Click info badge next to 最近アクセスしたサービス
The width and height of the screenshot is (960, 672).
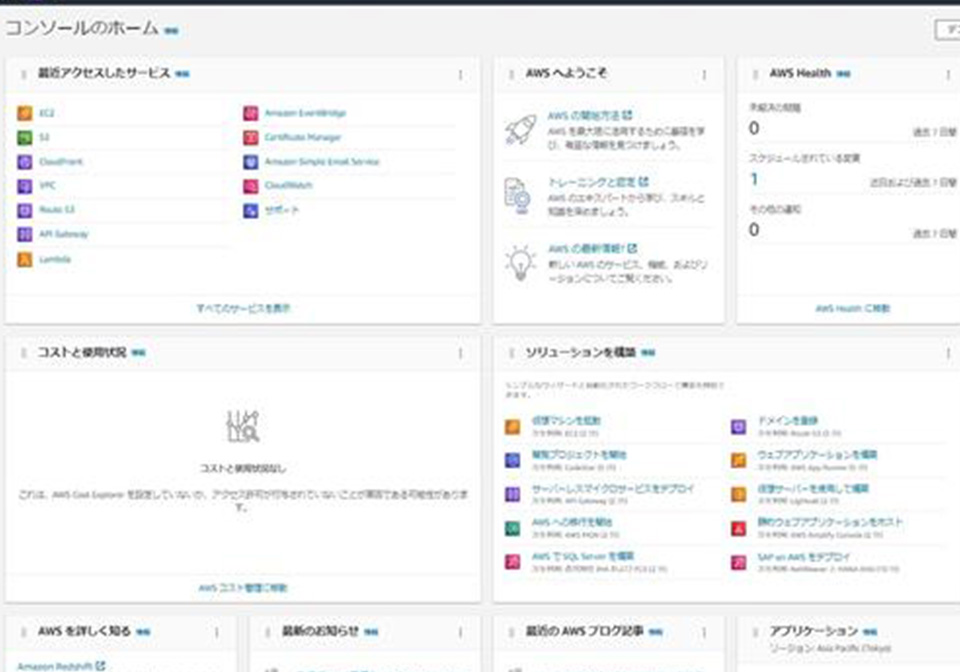(x=182, y=74)
